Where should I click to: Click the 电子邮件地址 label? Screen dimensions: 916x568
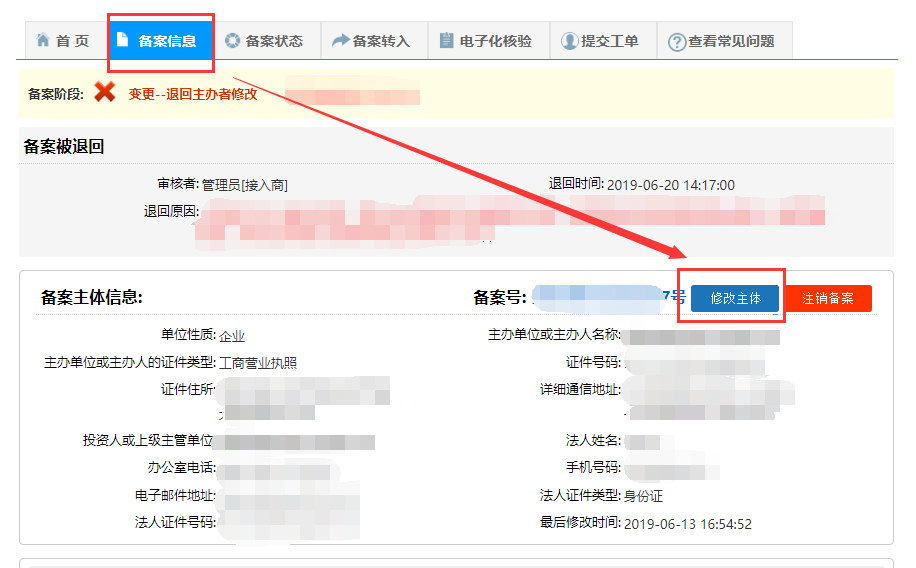pos(175,495)
